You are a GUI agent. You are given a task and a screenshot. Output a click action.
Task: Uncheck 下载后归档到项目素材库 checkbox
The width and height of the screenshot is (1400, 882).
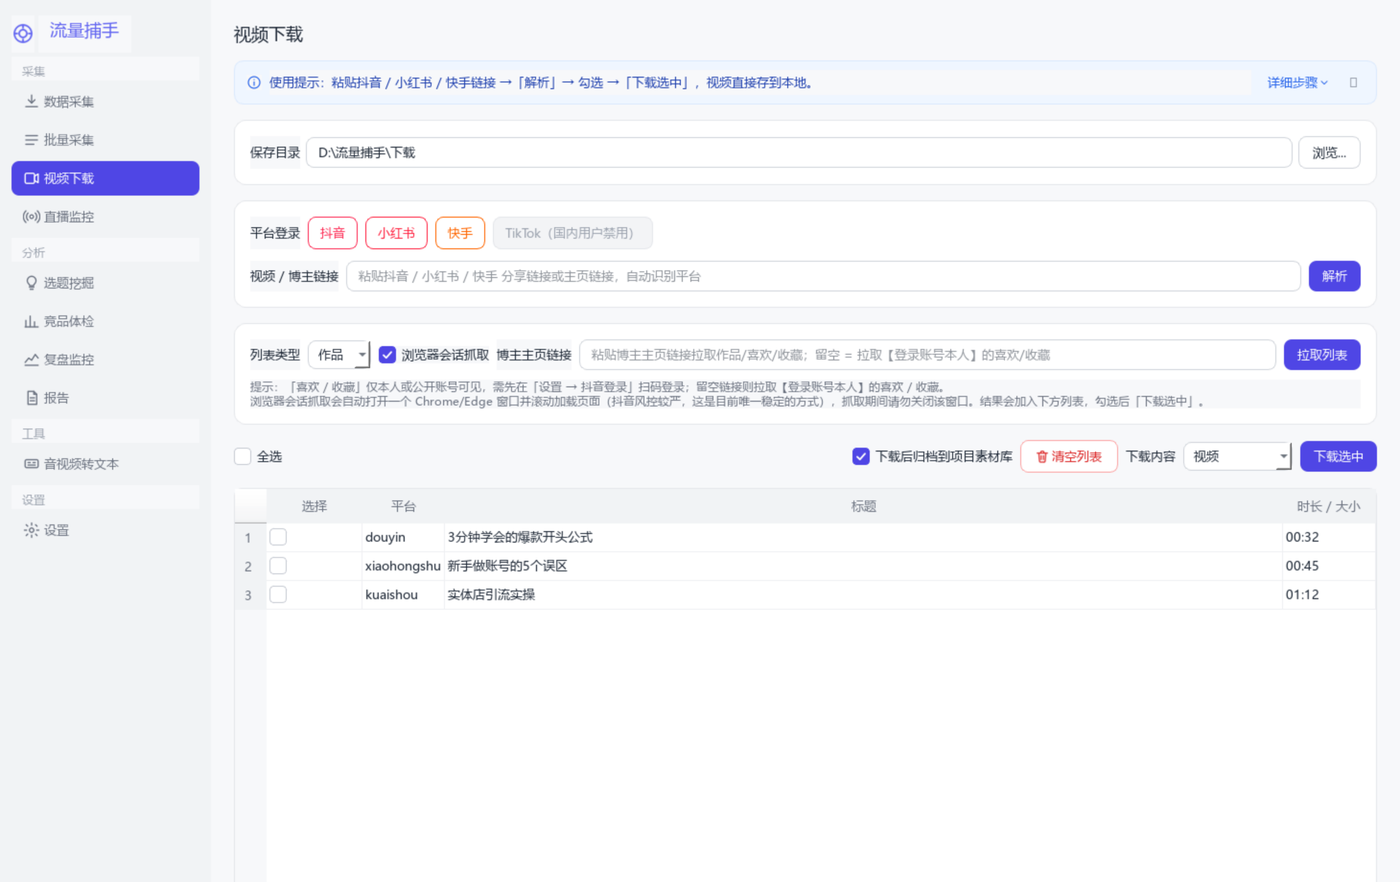(860, 457)
